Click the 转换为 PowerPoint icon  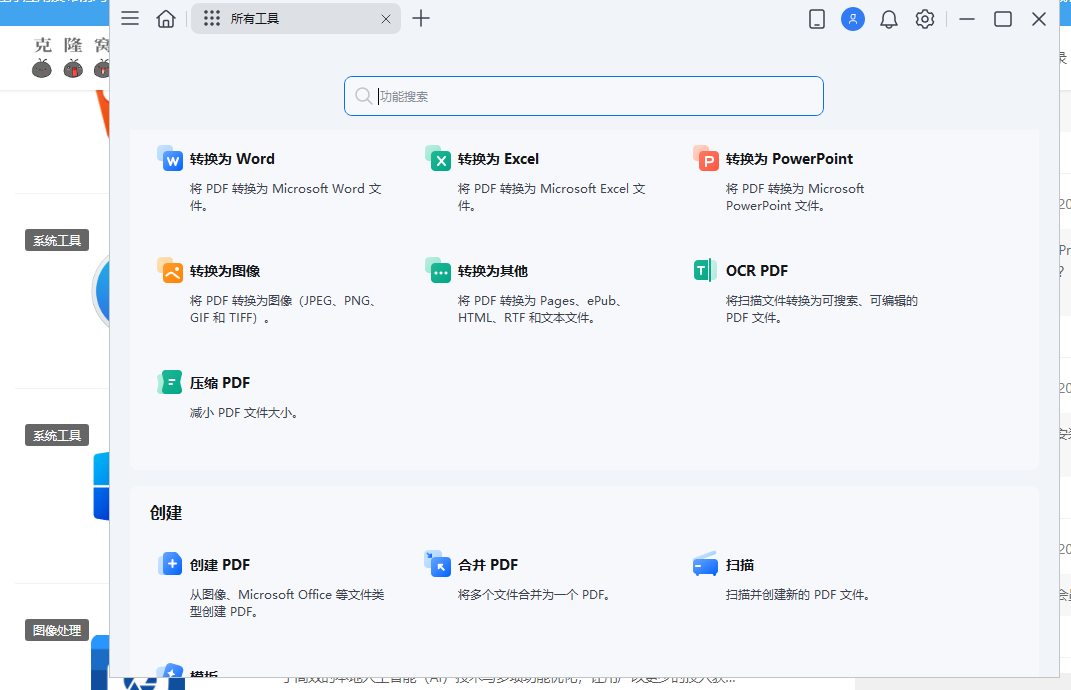pos(706,158)
